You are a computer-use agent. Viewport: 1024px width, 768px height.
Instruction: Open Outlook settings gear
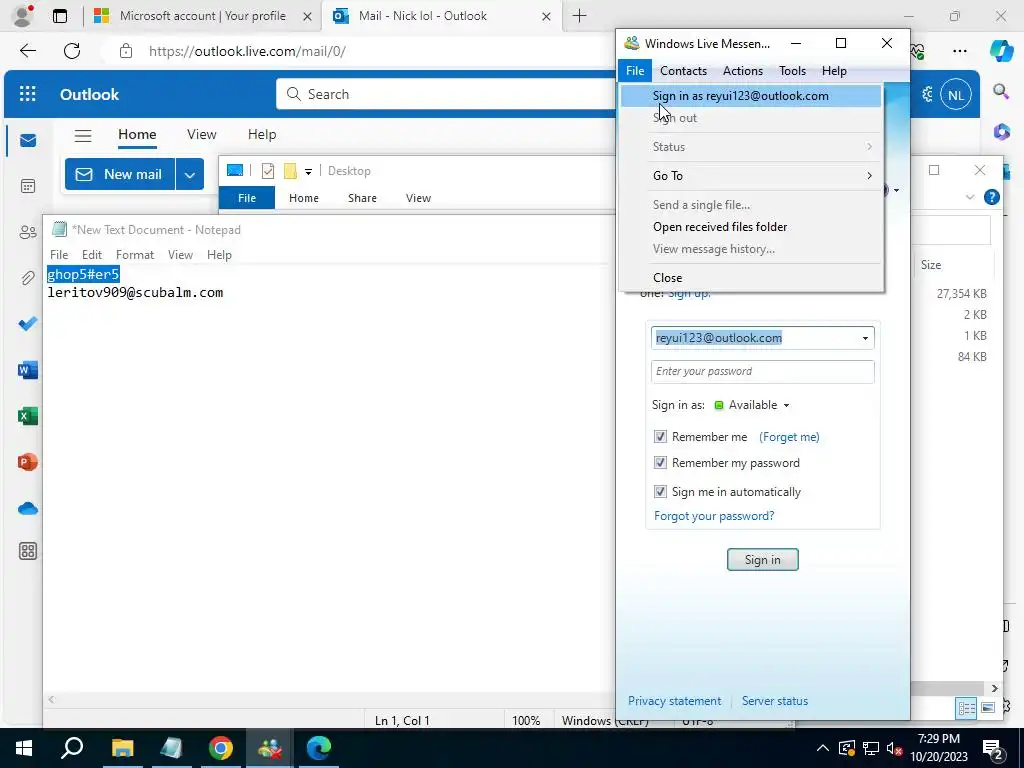[x=927, y=95]
